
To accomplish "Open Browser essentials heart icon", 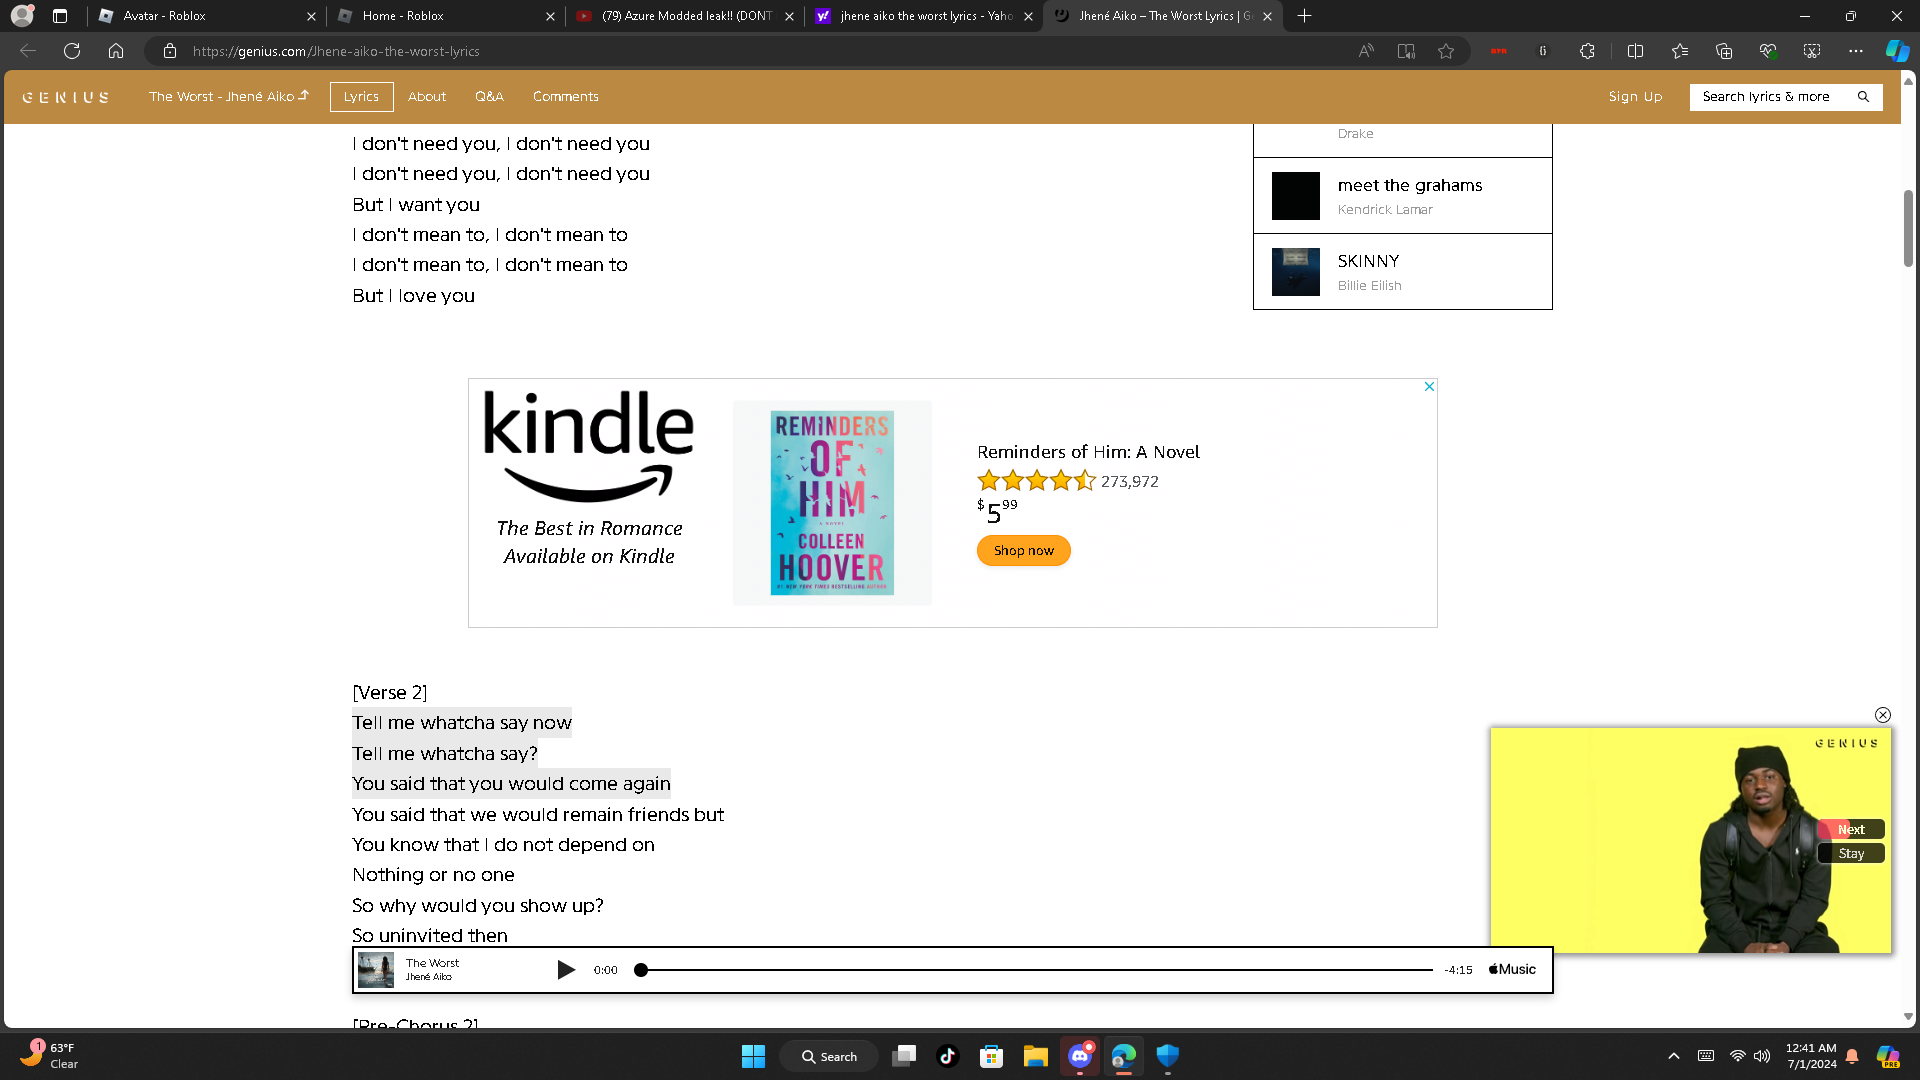I will pos(1768,51).
